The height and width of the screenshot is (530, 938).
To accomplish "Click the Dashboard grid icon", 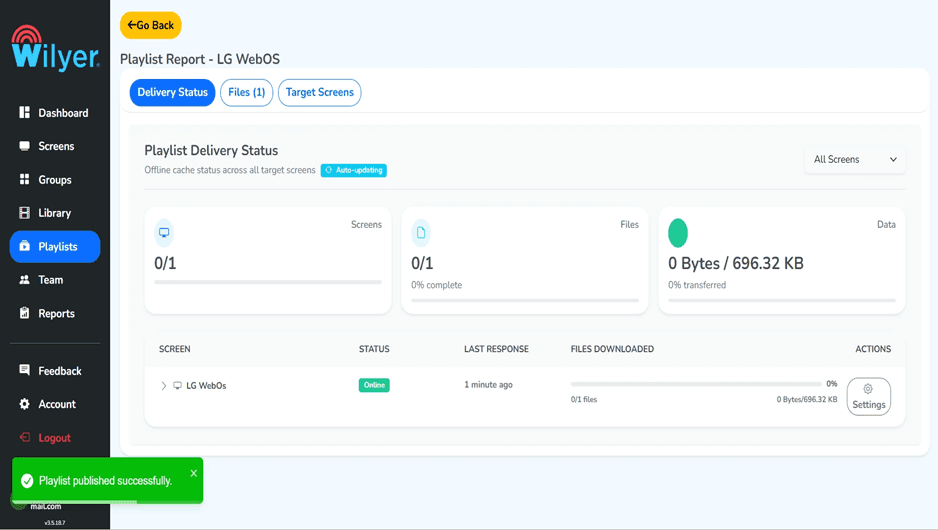I will click(25, 112).
